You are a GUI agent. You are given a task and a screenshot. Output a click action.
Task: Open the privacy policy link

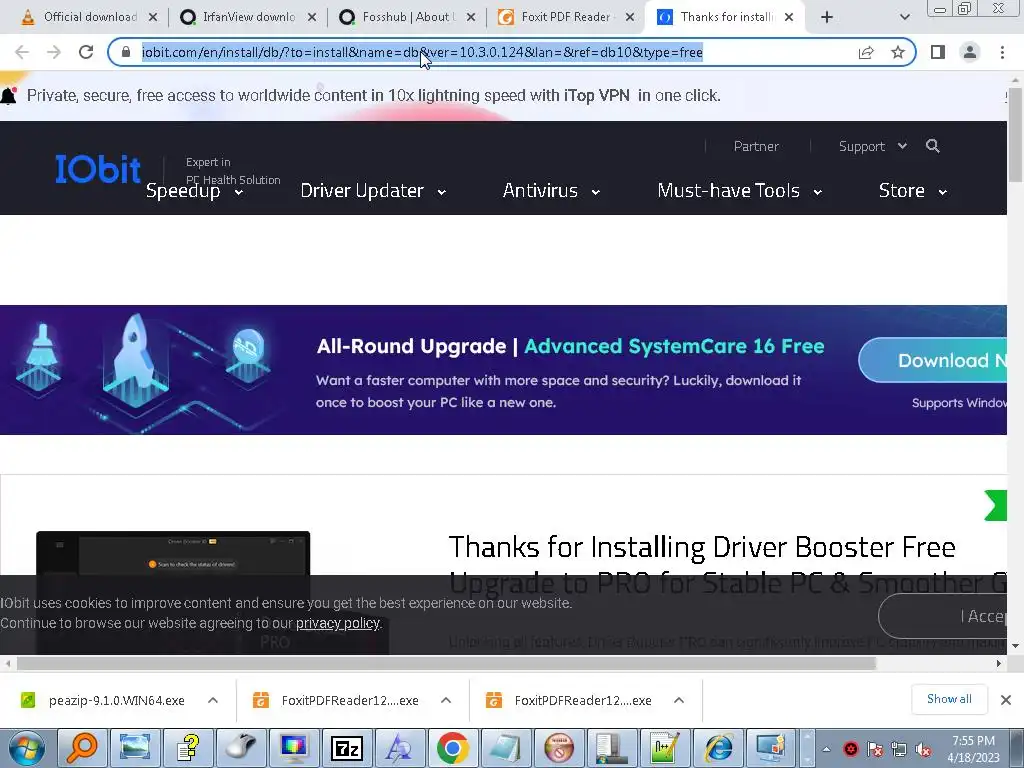pos(338,623)
